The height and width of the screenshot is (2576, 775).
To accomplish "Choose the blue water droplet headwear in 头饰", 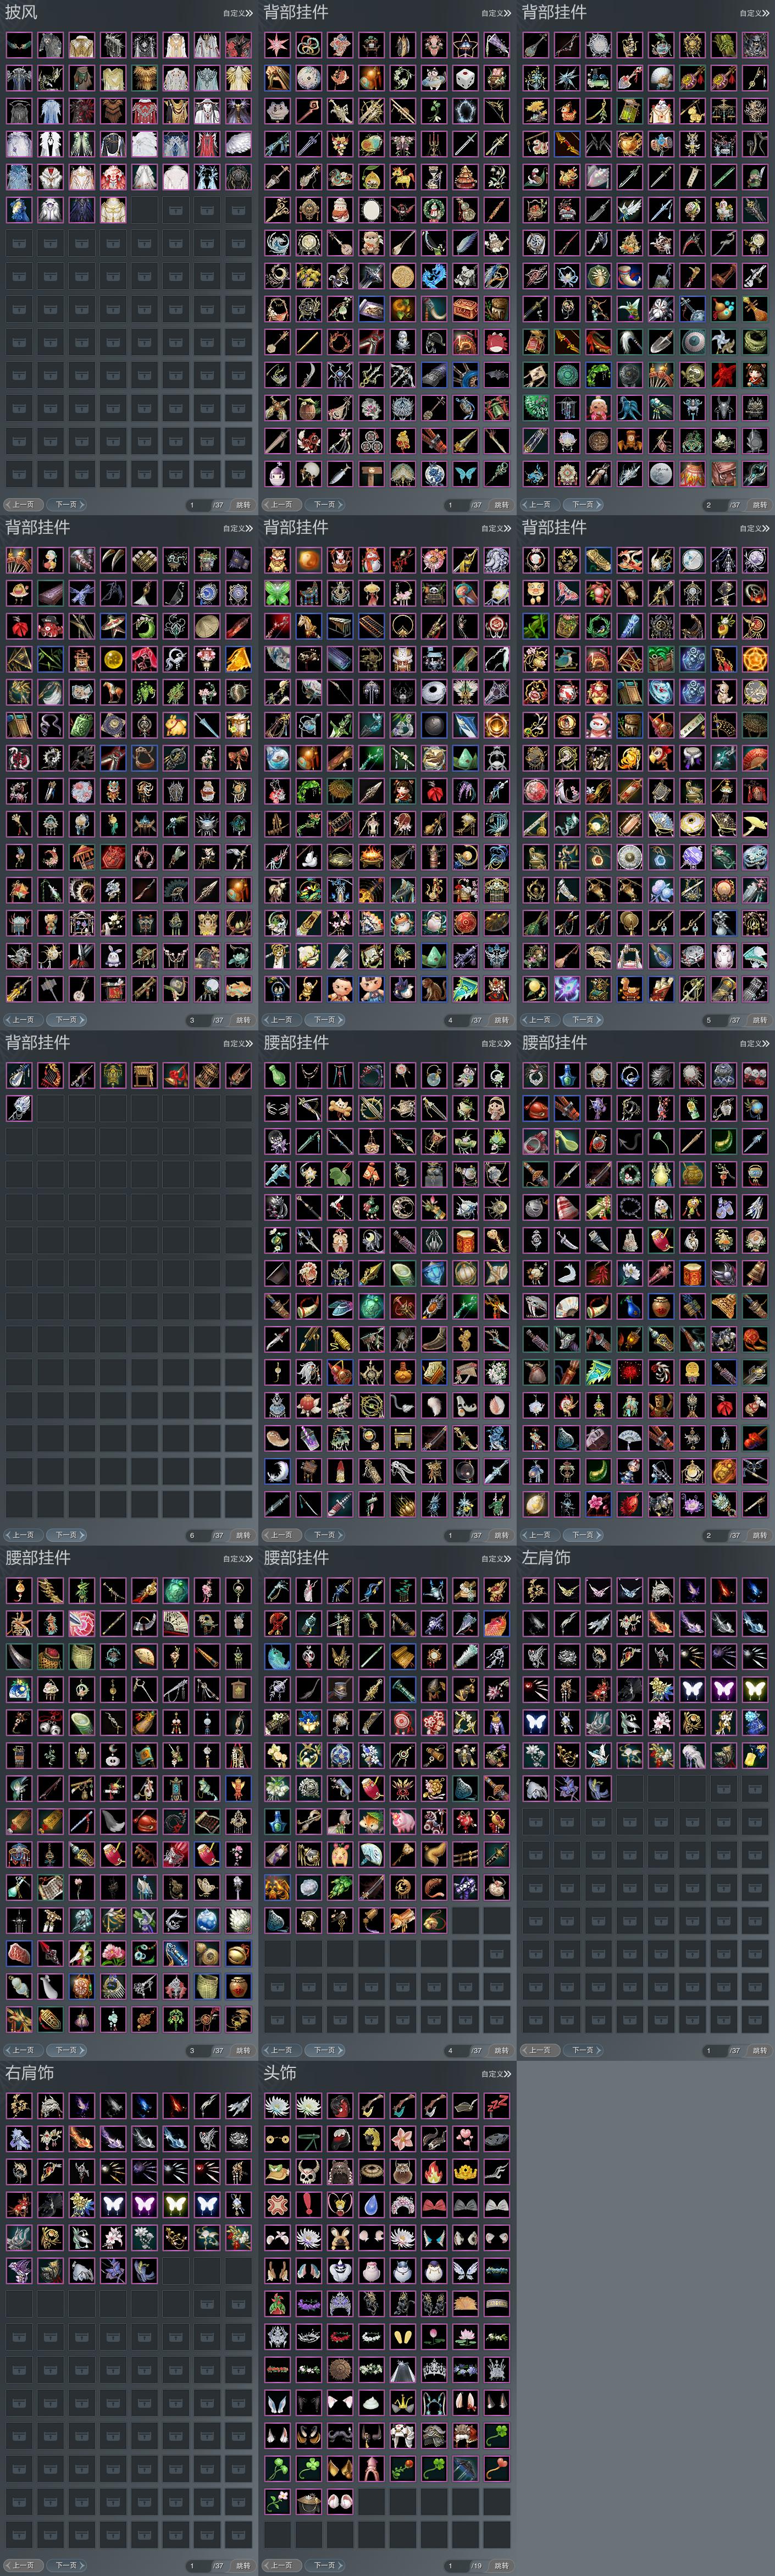I will [x=372, y=2204].
